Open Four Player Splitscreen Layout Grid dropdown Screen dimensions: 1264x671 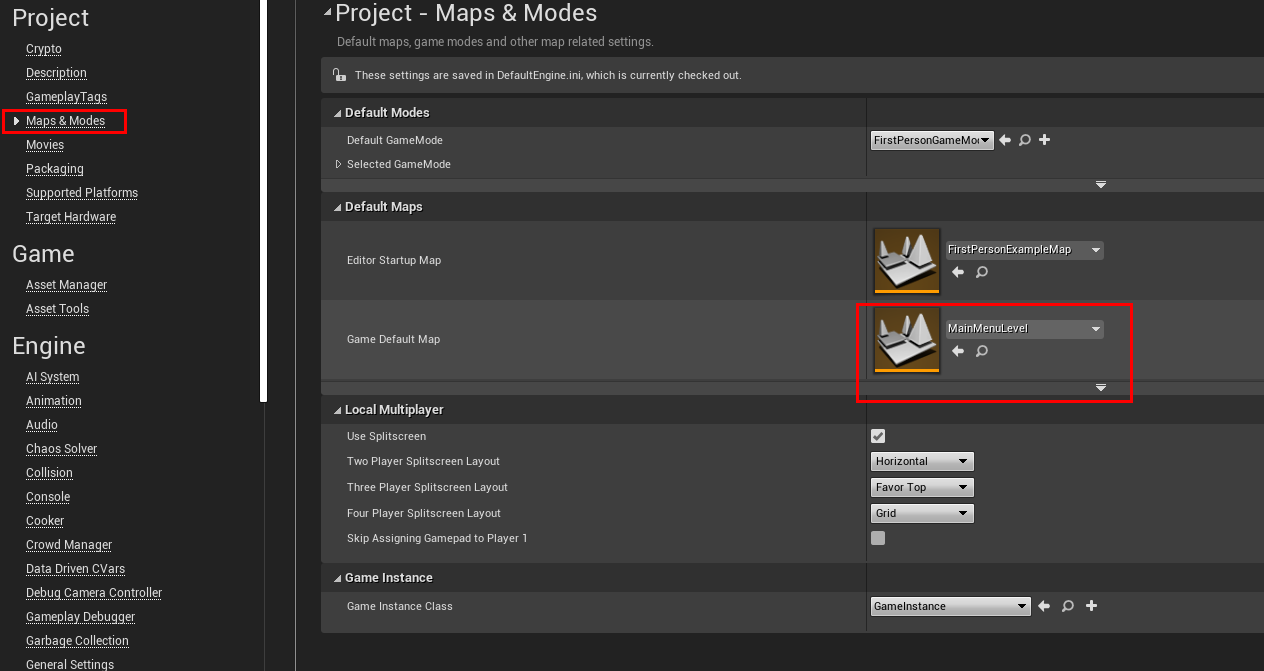click(922, 514)
